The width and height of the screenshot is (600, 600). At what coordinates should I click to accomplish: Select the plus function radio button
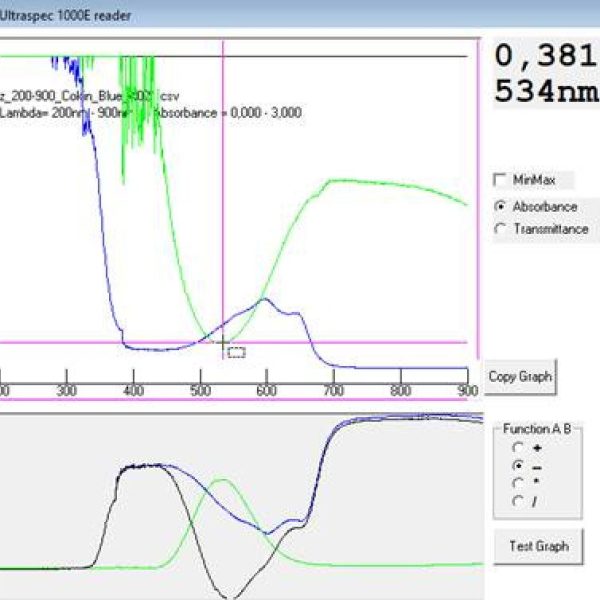(x=517, y=448)
